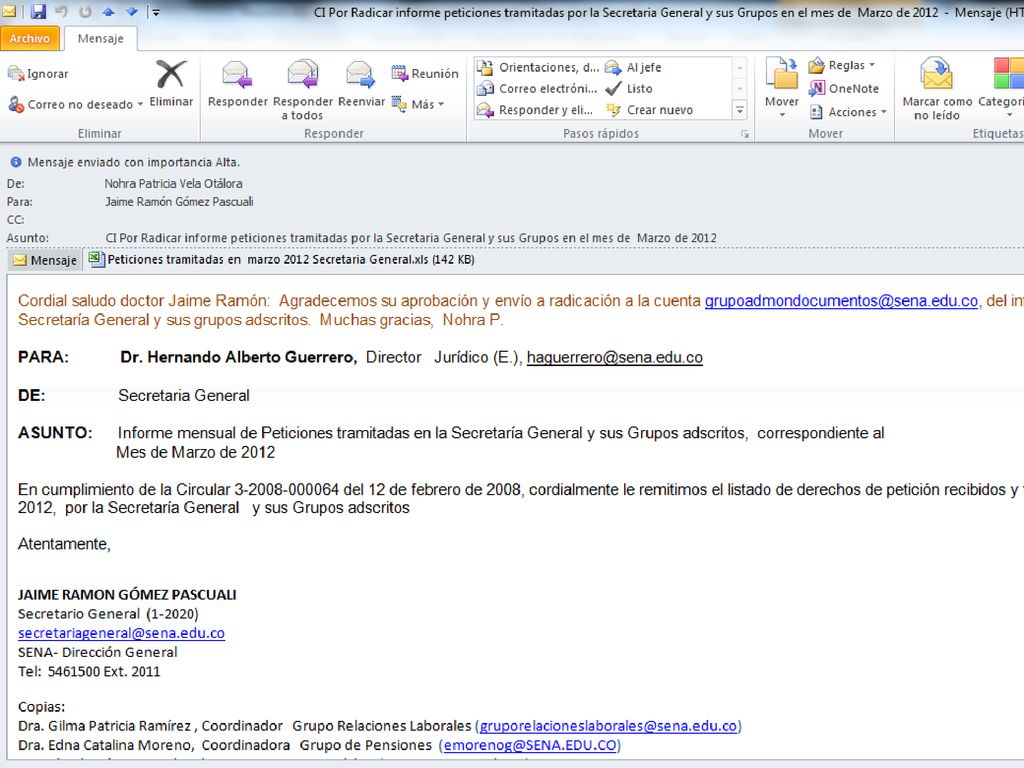Send message to OneNote

click(x=844, y=88)
